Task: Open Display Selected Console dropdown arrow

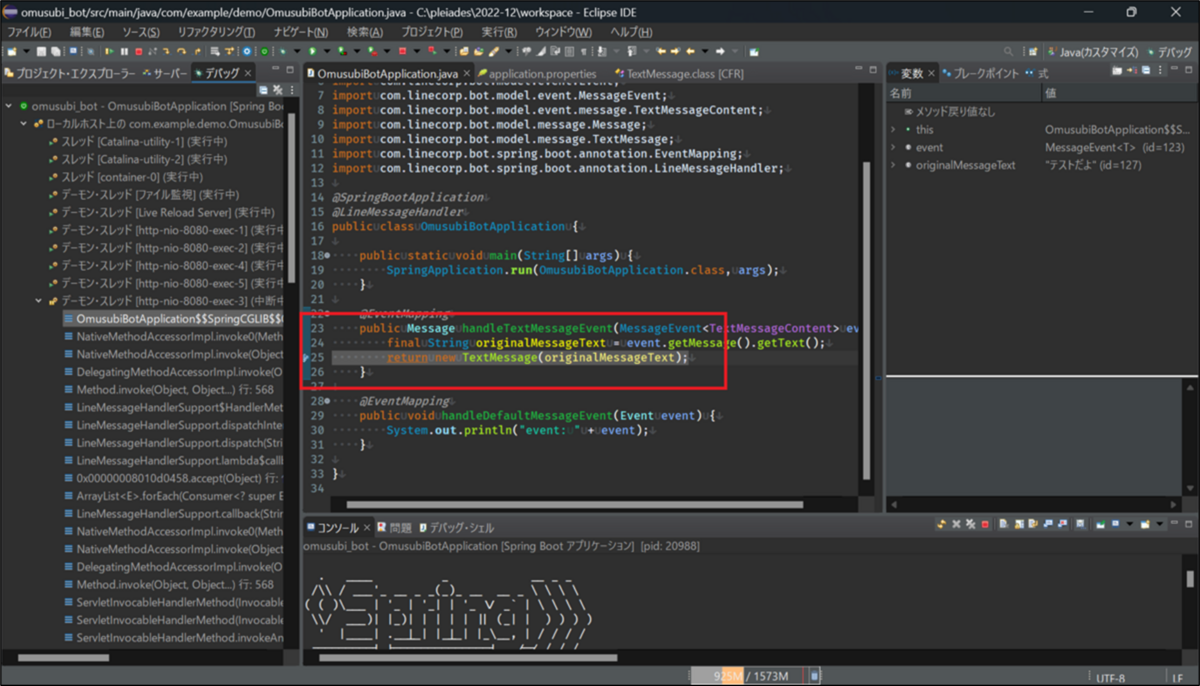Action: coord(1129,524)
